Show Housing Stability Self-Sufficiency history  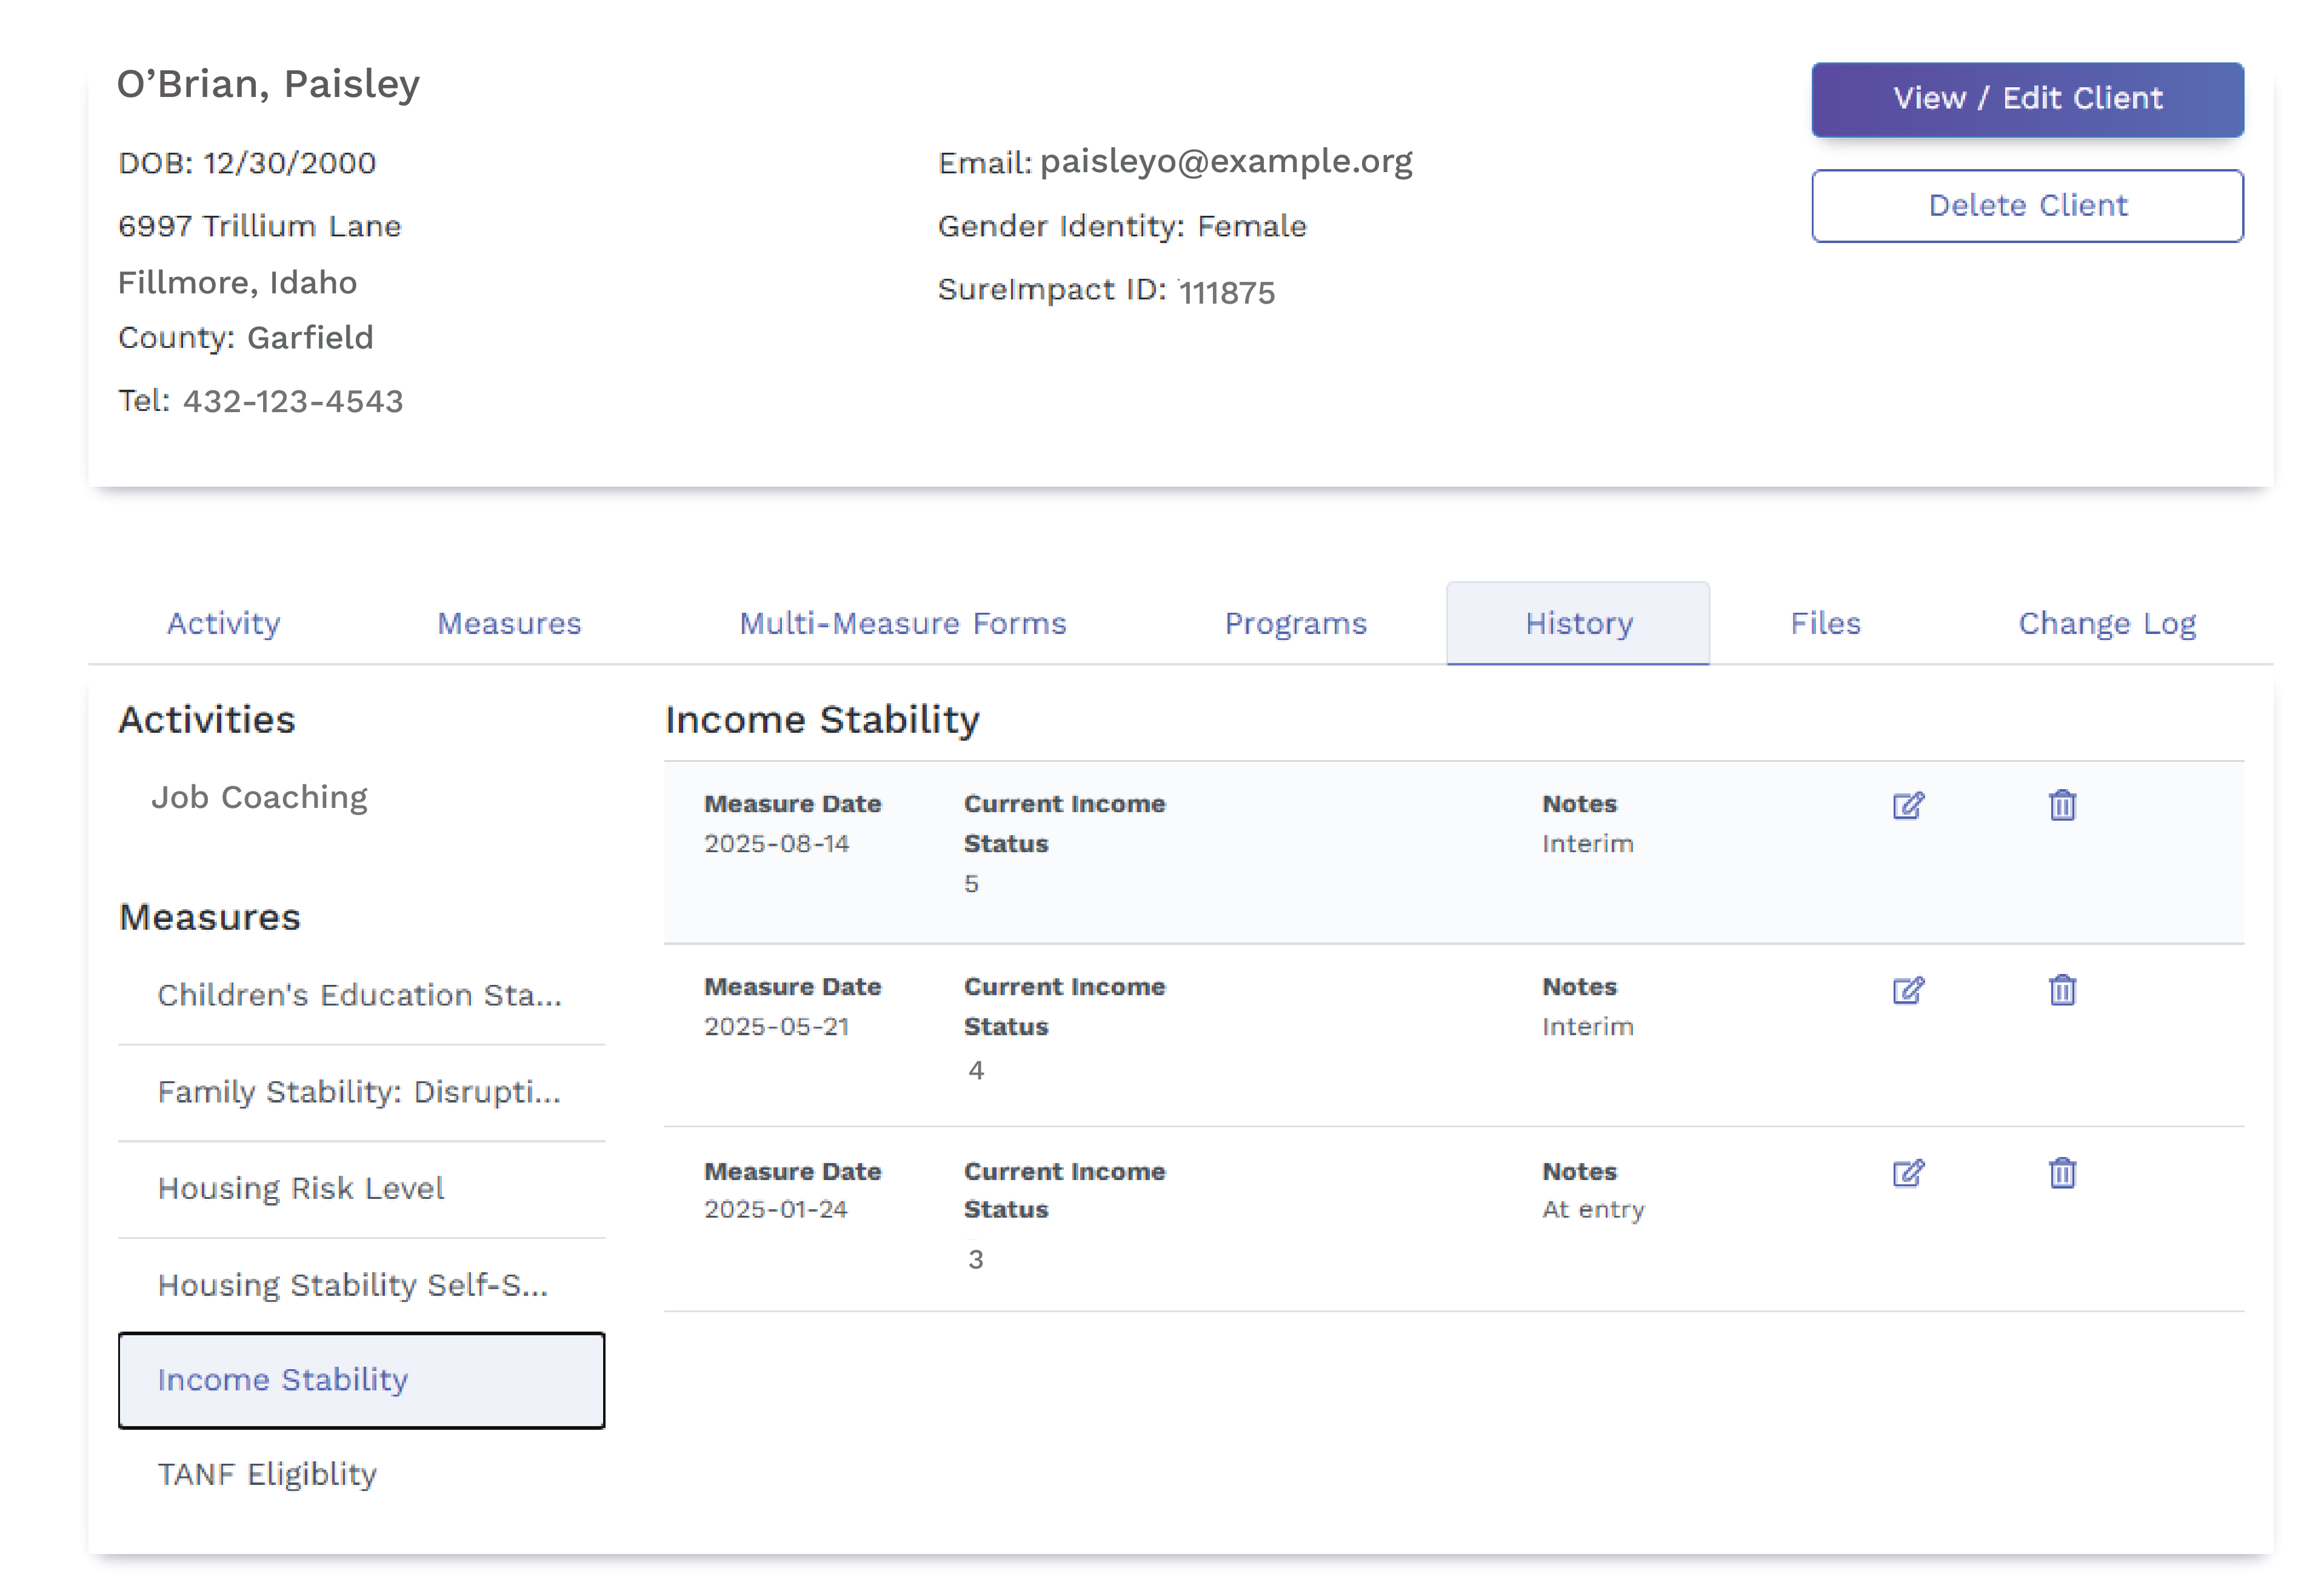[x=352, y=1284]
